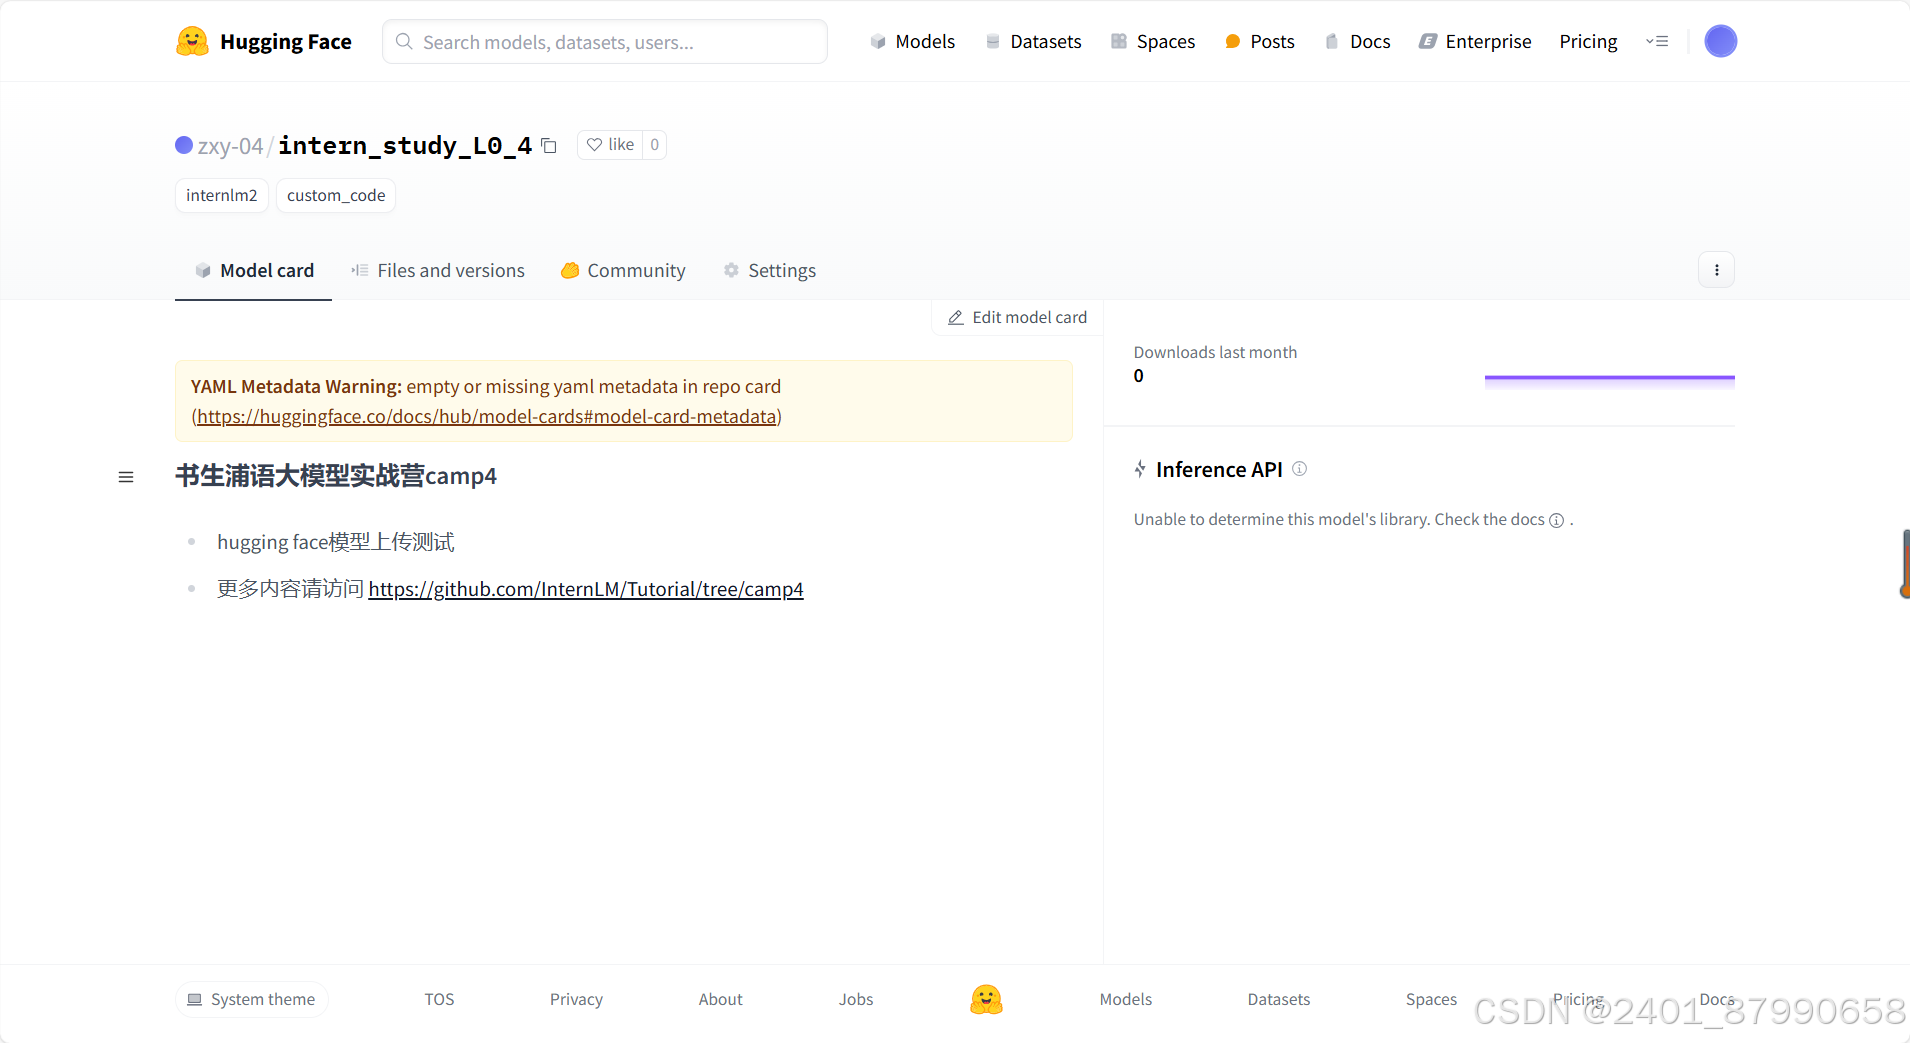
Task: Click the Hugging Face brand text
Action: tap(286, 42)
